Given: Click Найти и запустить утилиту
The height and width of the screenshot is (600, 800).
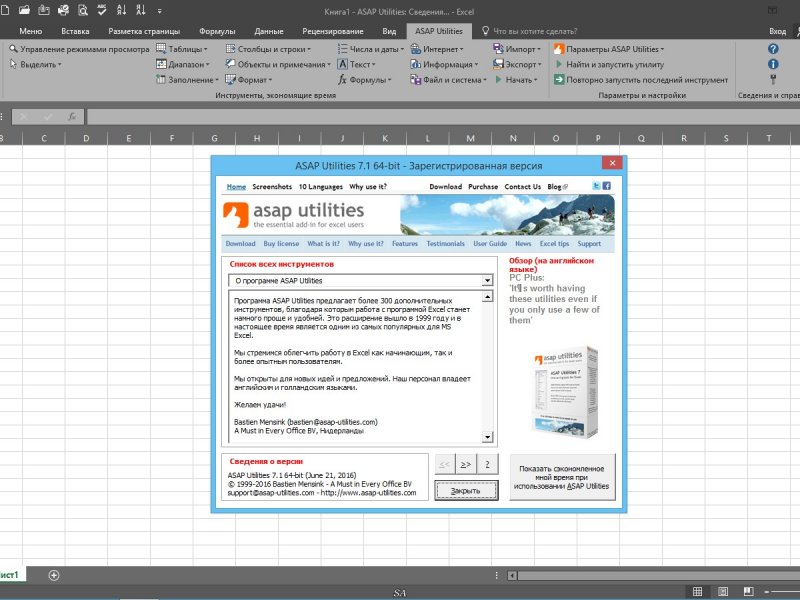Looking at the screenshot, I should click(x=609, y=64).
